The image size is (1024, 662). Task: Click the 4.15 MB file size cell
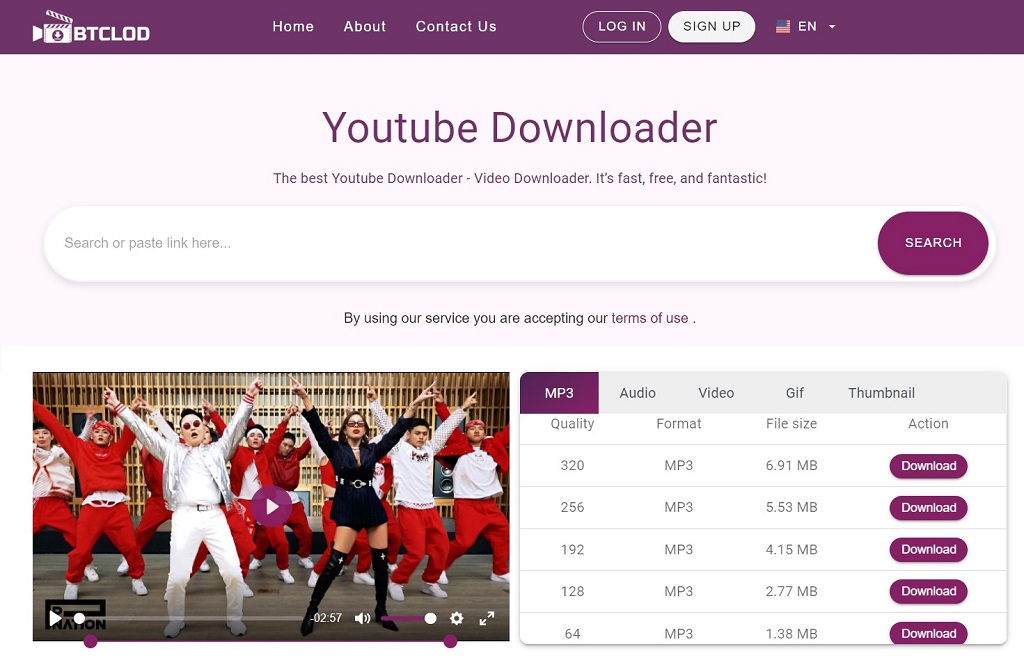point(792,550)
